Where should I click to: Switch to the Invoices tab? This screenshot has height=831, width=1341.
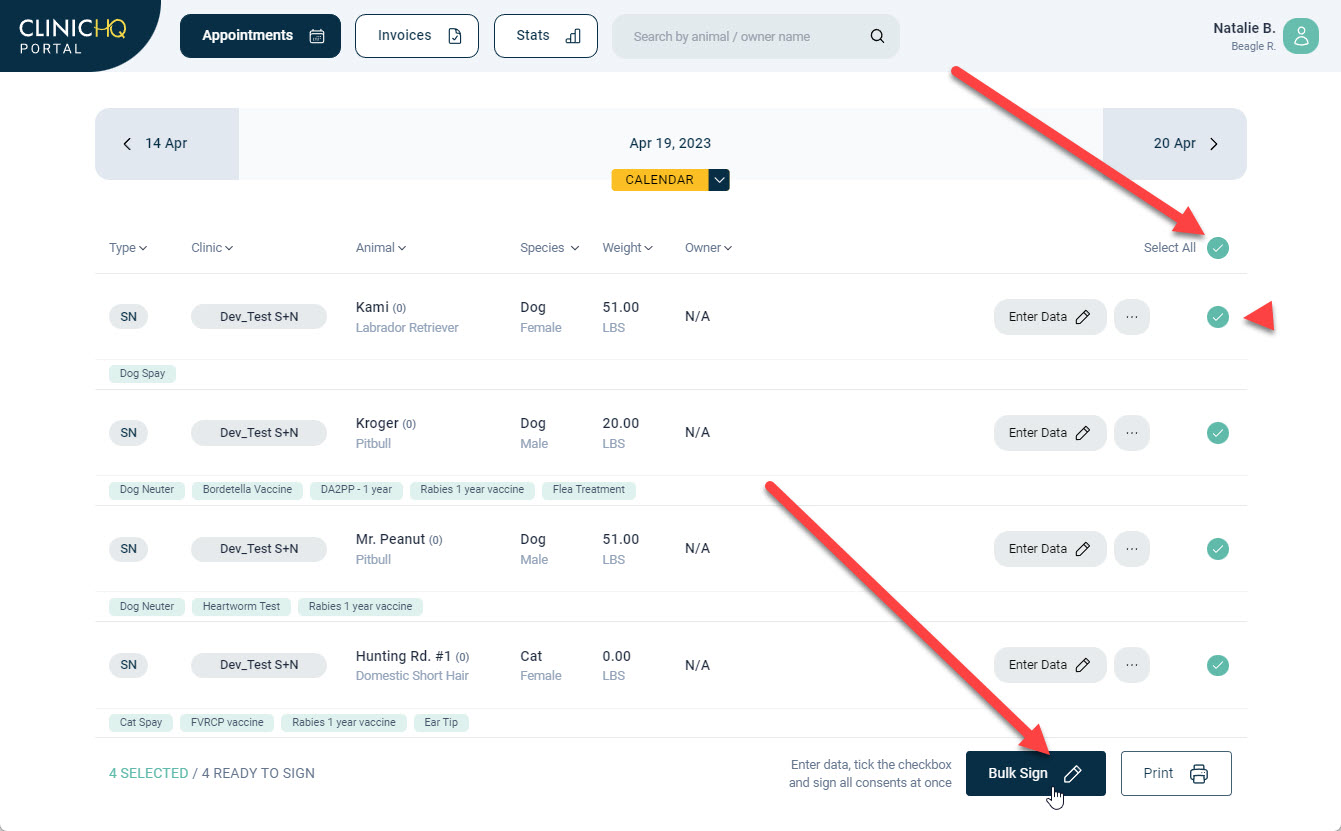(416, 36)
